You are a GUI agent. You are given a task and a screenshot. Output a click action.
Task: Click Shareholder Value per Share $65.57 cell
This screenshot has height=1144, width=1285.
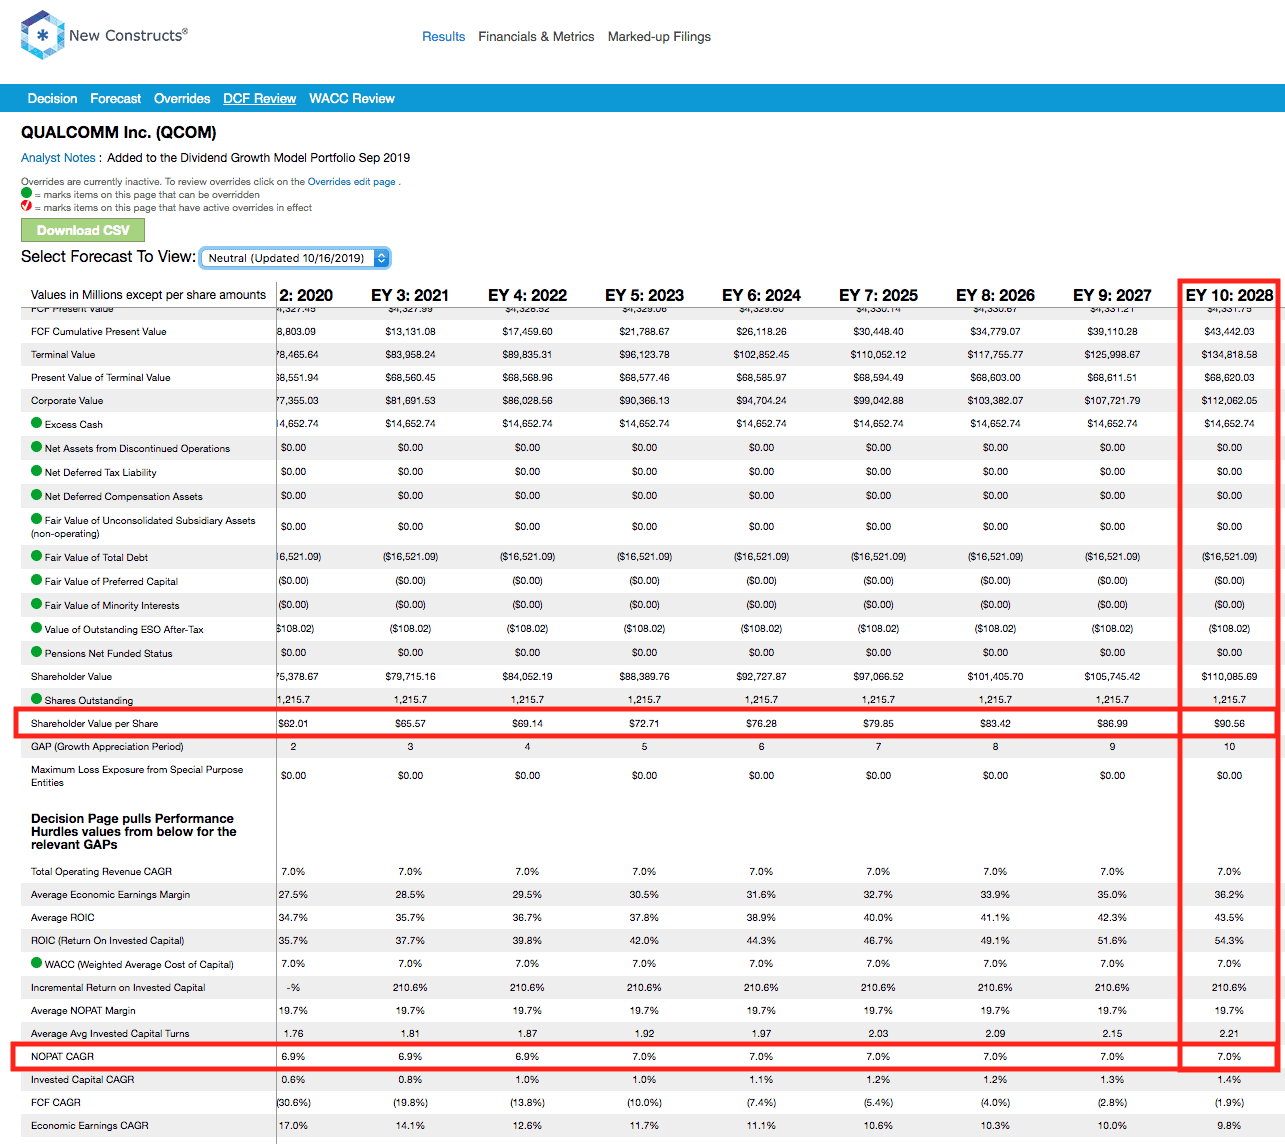(x=410, y=723)
